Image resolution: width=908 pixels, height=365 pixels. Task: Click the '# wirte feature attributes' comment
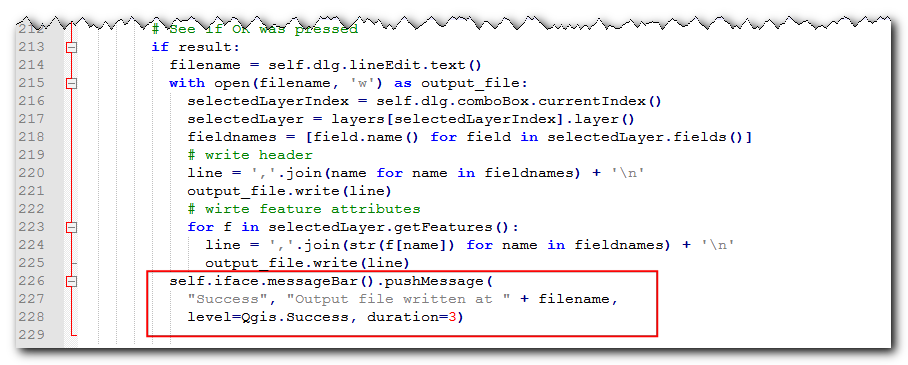tap(304, 209)
